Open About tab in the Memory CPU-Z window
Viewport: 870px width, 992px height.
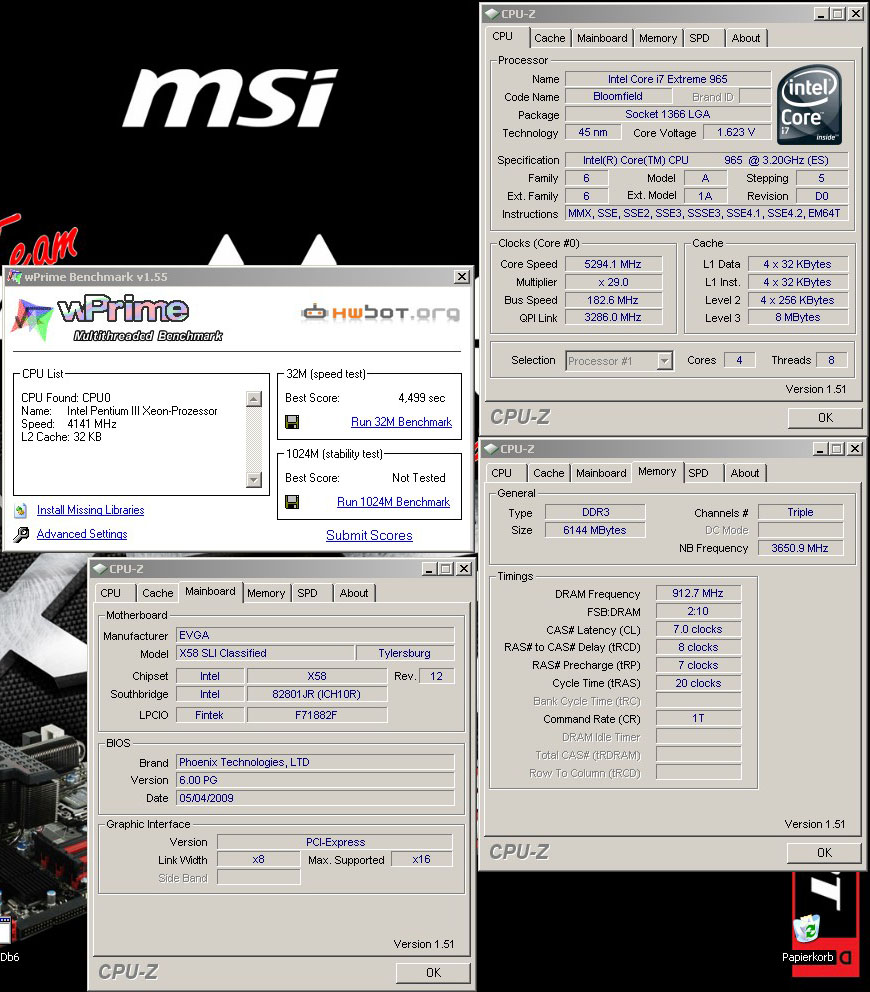(x=745, y=473)
